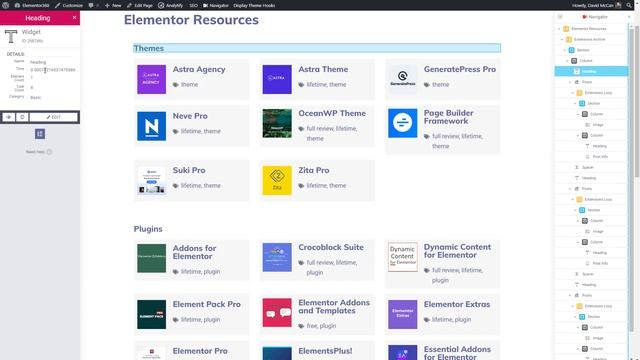Open the Elementor360 site menu
This screenshot has width=640, height=360.
click(x=32, y=5)
